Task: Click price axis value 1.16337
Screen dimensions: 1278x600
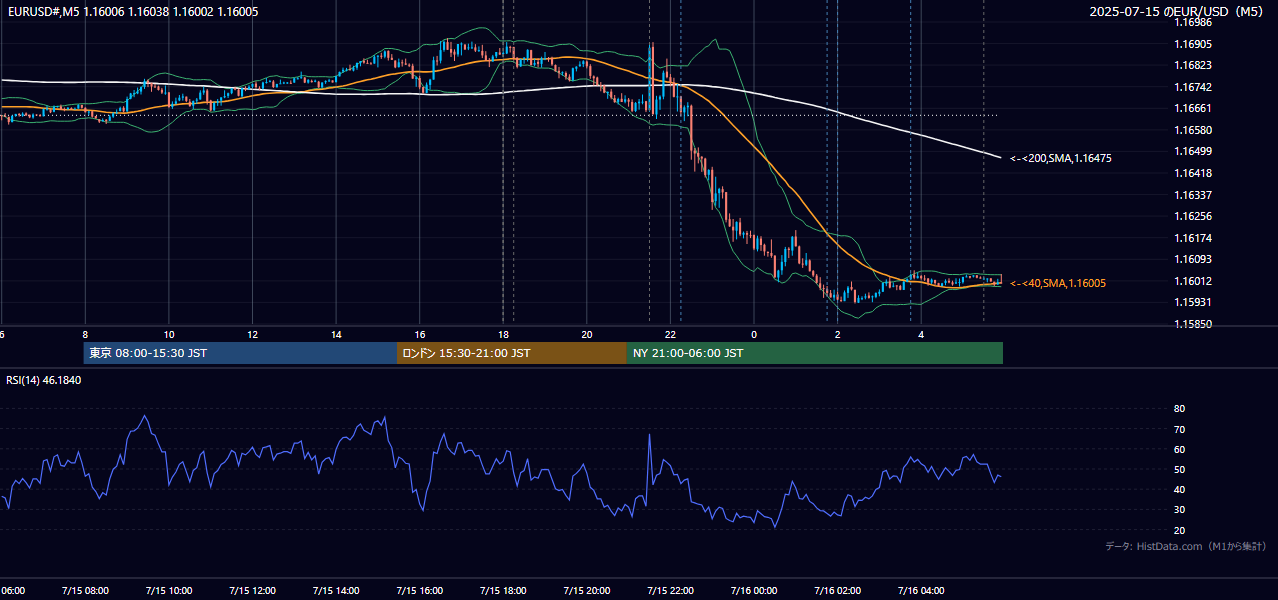Action: (1193, 195)
